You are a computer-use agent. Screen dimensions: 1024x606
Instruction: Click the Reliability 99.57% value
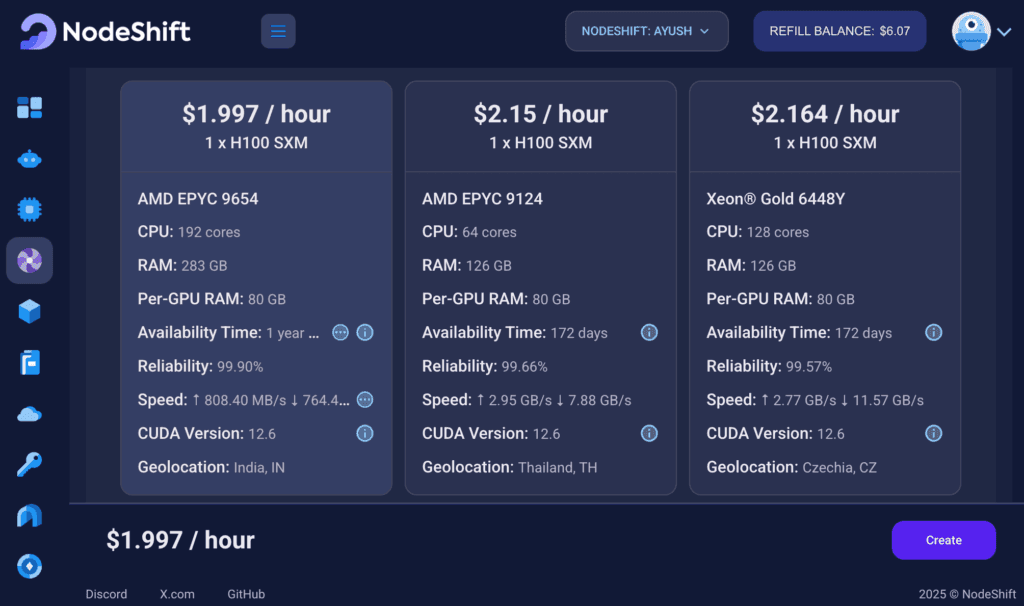(x=809, y=366)
